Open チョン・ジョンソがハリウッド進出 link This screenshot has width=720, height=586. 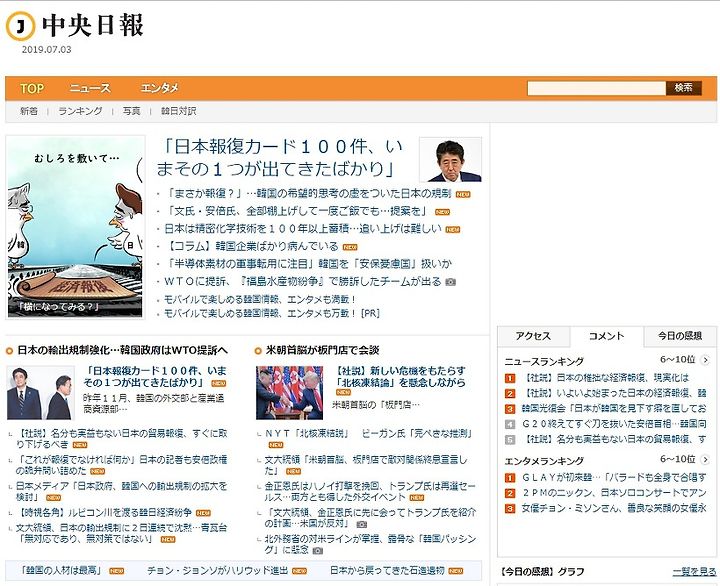point(217,571)
